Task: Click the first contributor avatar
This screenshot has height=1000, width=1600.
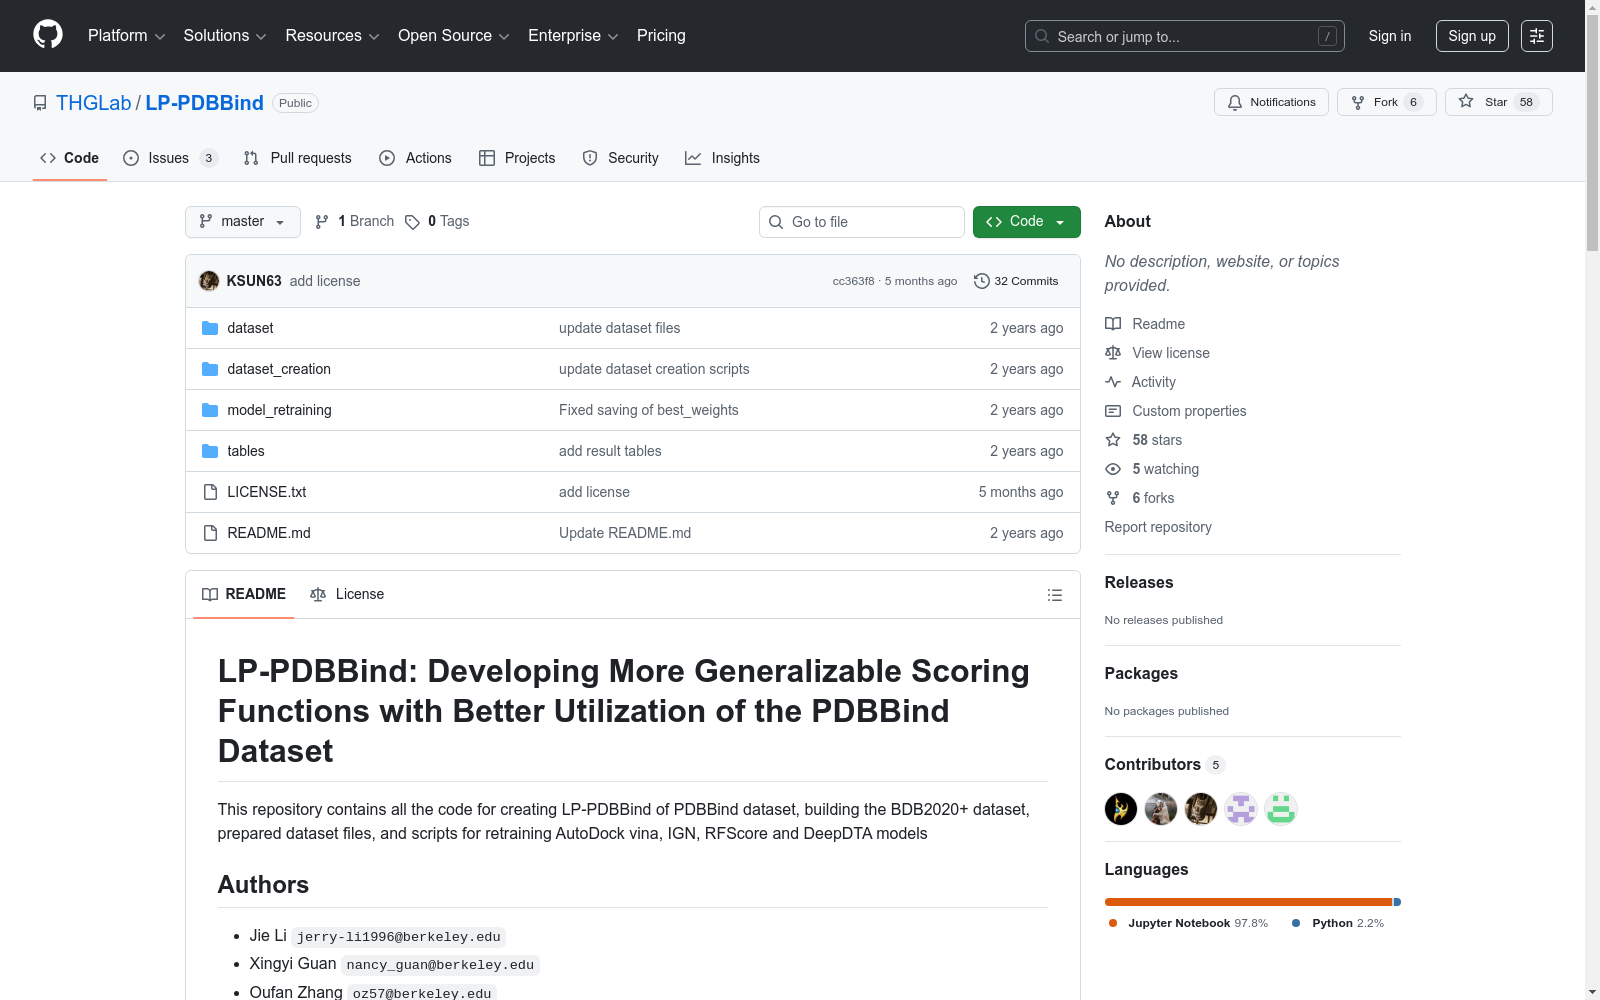Action: 1120,809
